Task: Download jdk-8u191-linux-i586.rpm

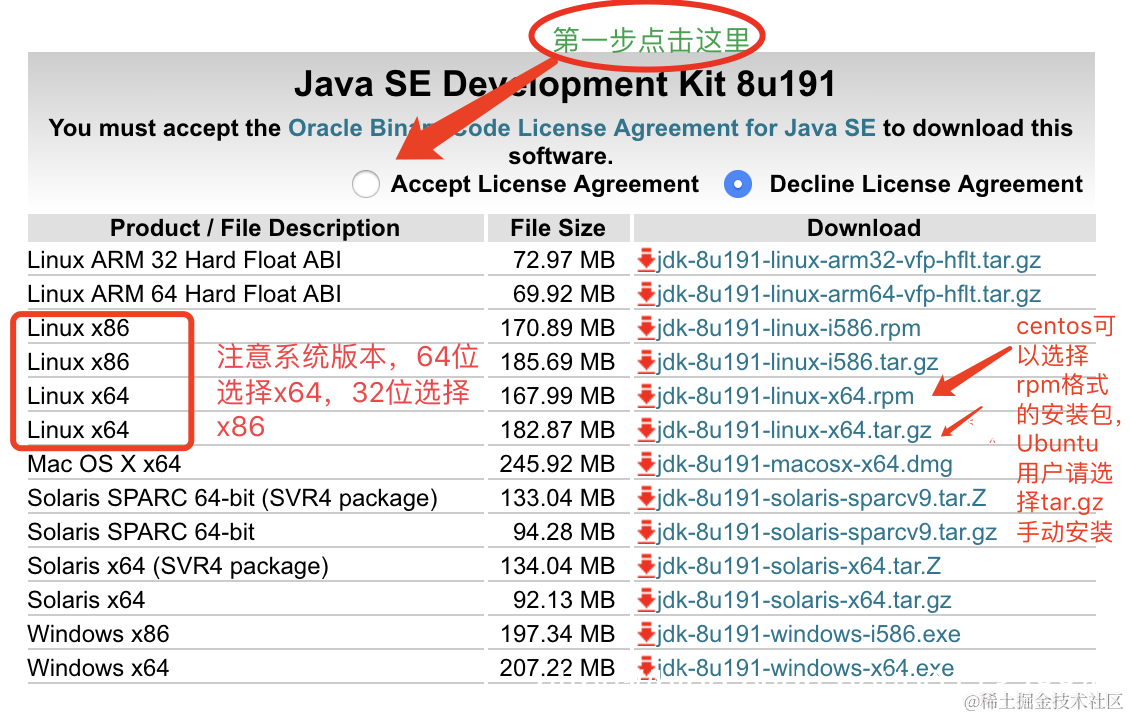Action: [x=788, y=328]
